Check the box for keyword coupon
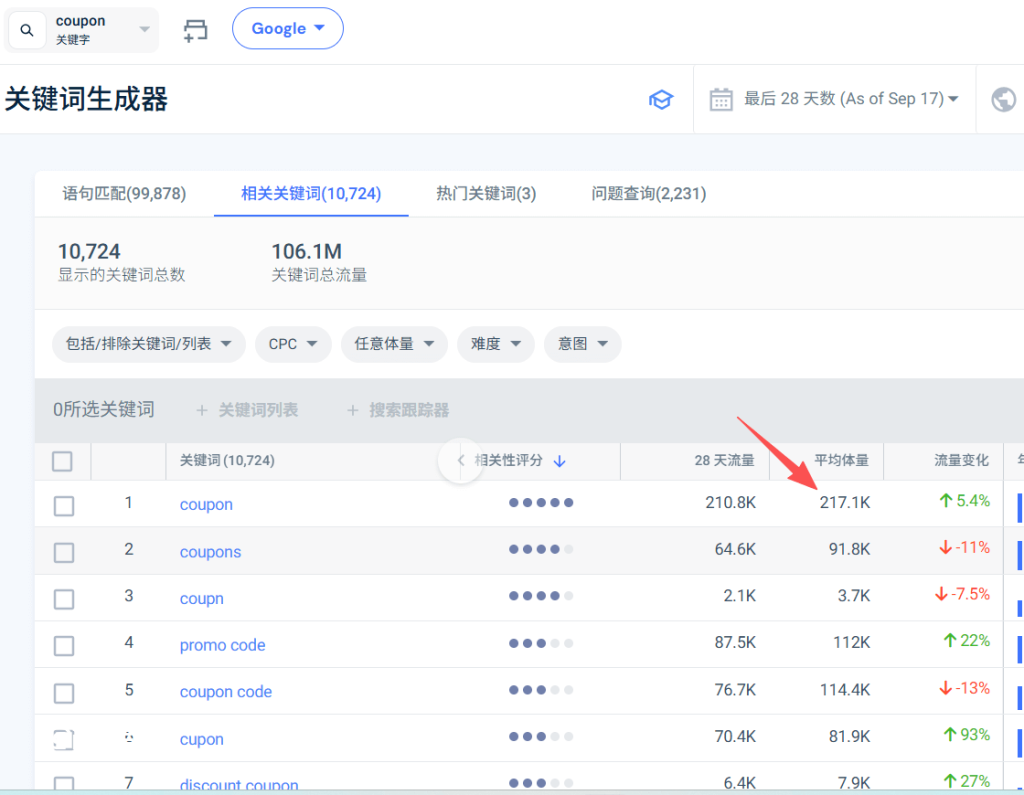This screenshot has height=795, width=1024. [62, 506]
